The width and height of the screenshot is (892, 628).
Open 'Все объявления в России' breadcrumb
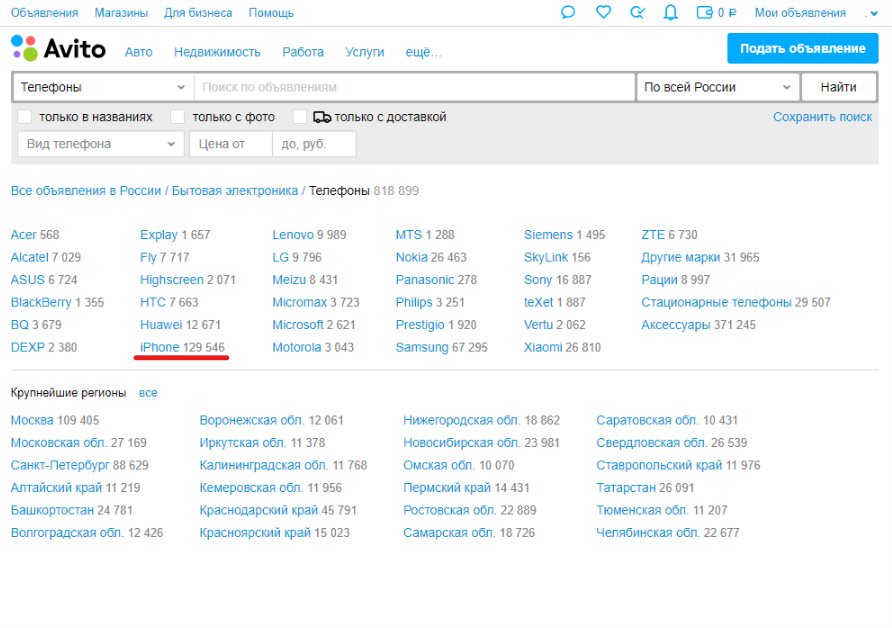coord(86,191)
